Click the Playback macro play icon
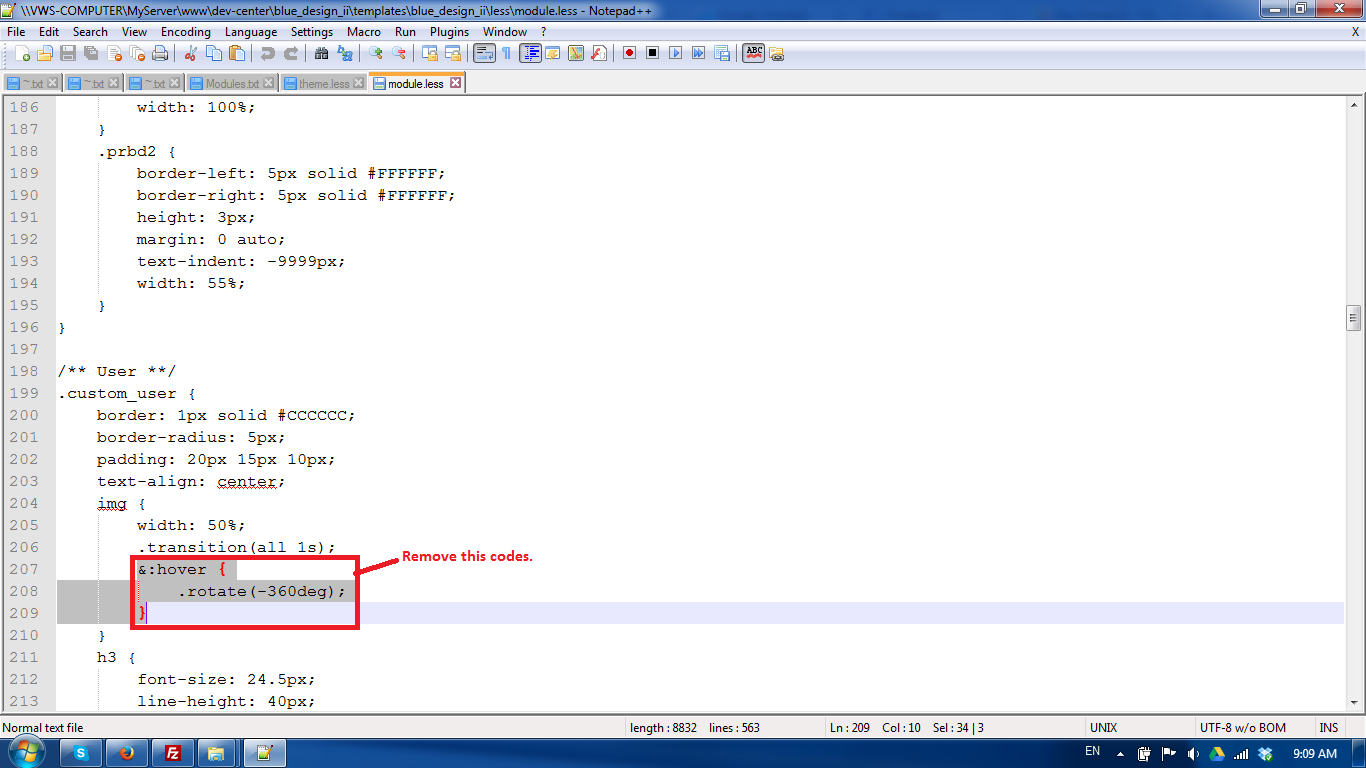 click(x=675, y=53)
